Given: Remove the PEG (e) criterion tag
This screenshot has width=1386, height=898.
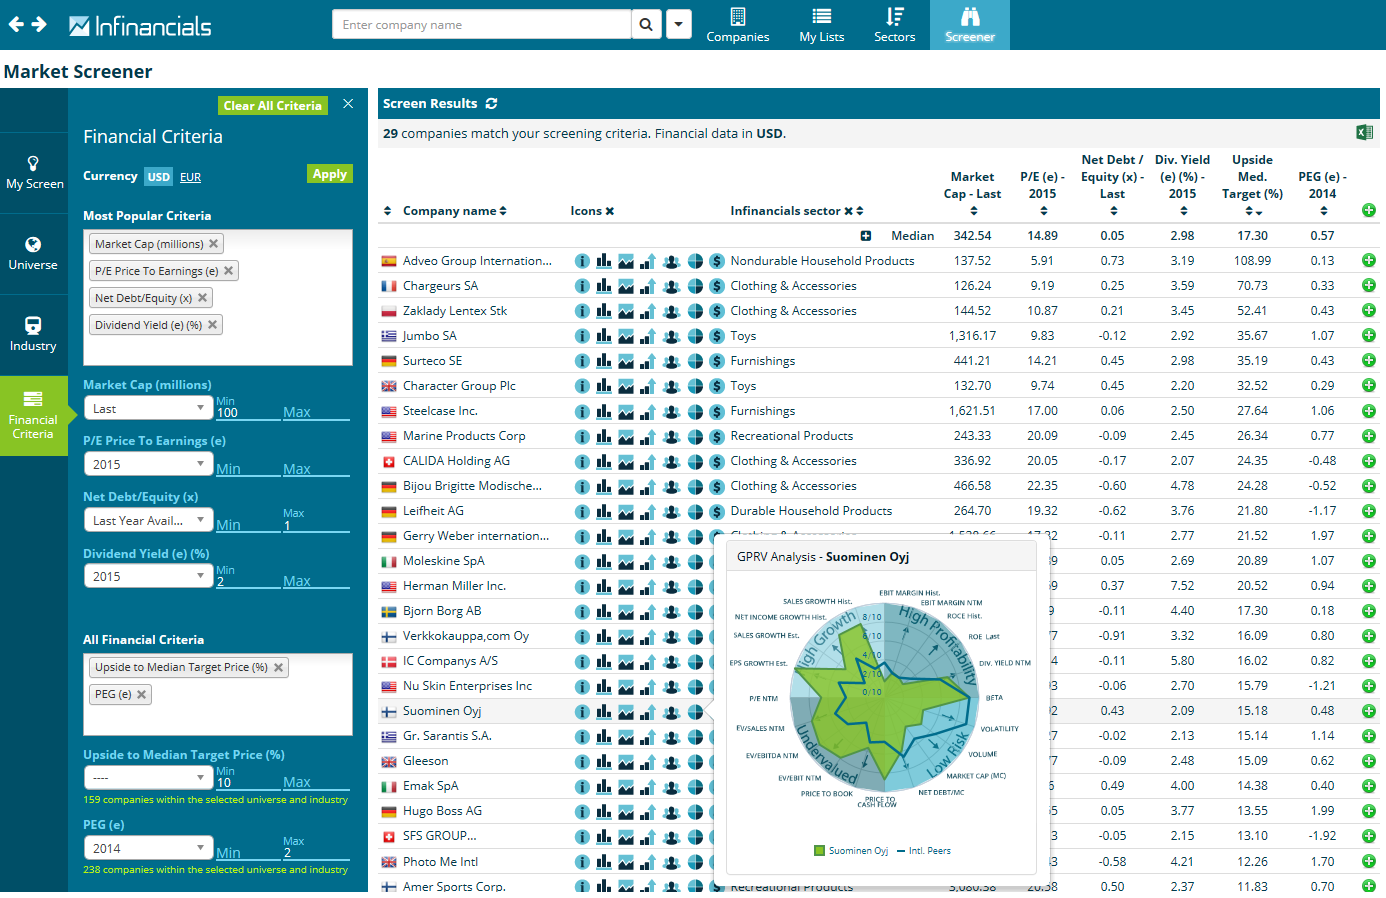Looking at the screenshot, I should pos(141,694).
